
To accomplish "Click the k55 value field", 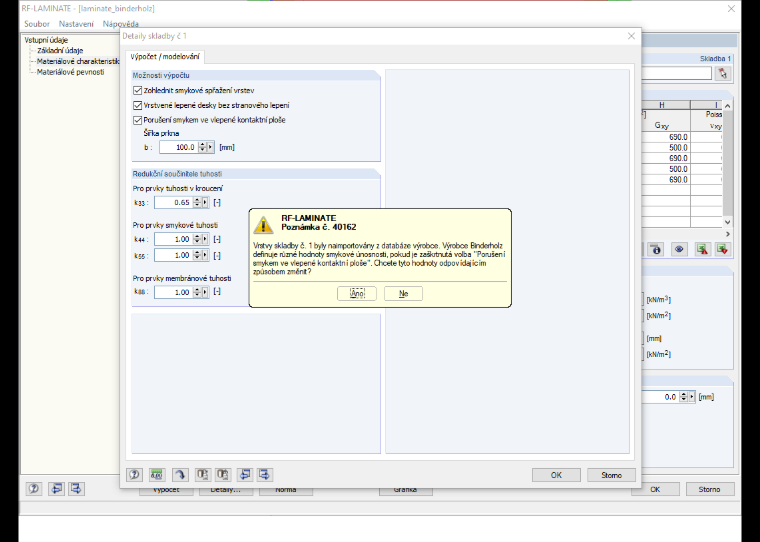I will 174,255.
